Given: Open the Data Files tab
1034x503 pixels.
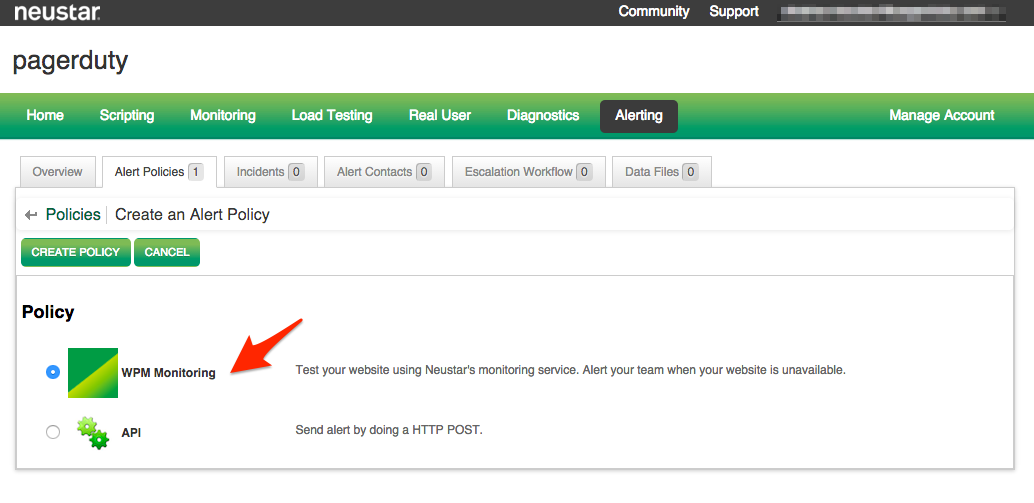Looking at the screenshot, I should (661, 172).
